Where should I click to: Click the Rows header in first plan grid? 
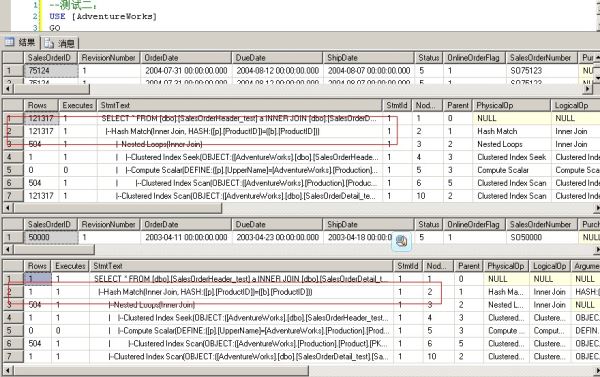[41, 105]
